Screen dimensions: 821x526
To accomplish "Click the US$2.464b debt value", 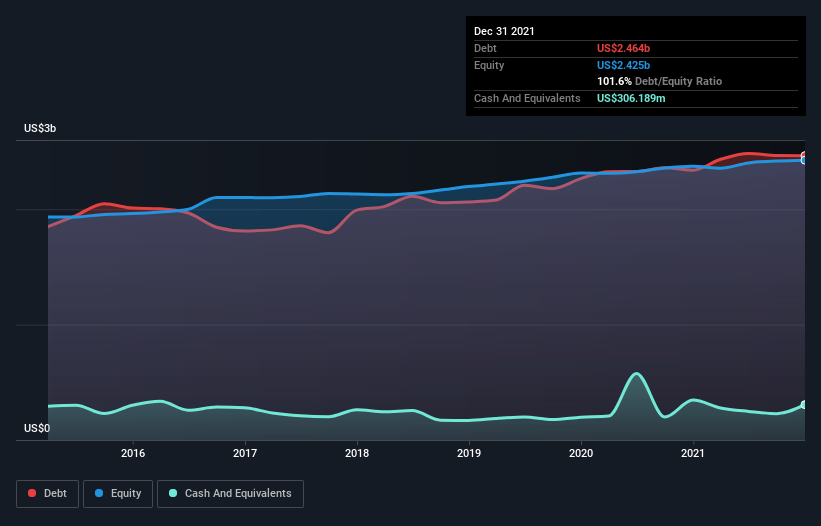I will (623, 48).
